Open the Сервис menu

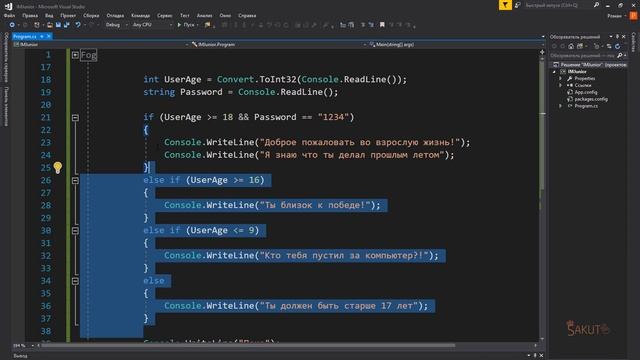164,16
